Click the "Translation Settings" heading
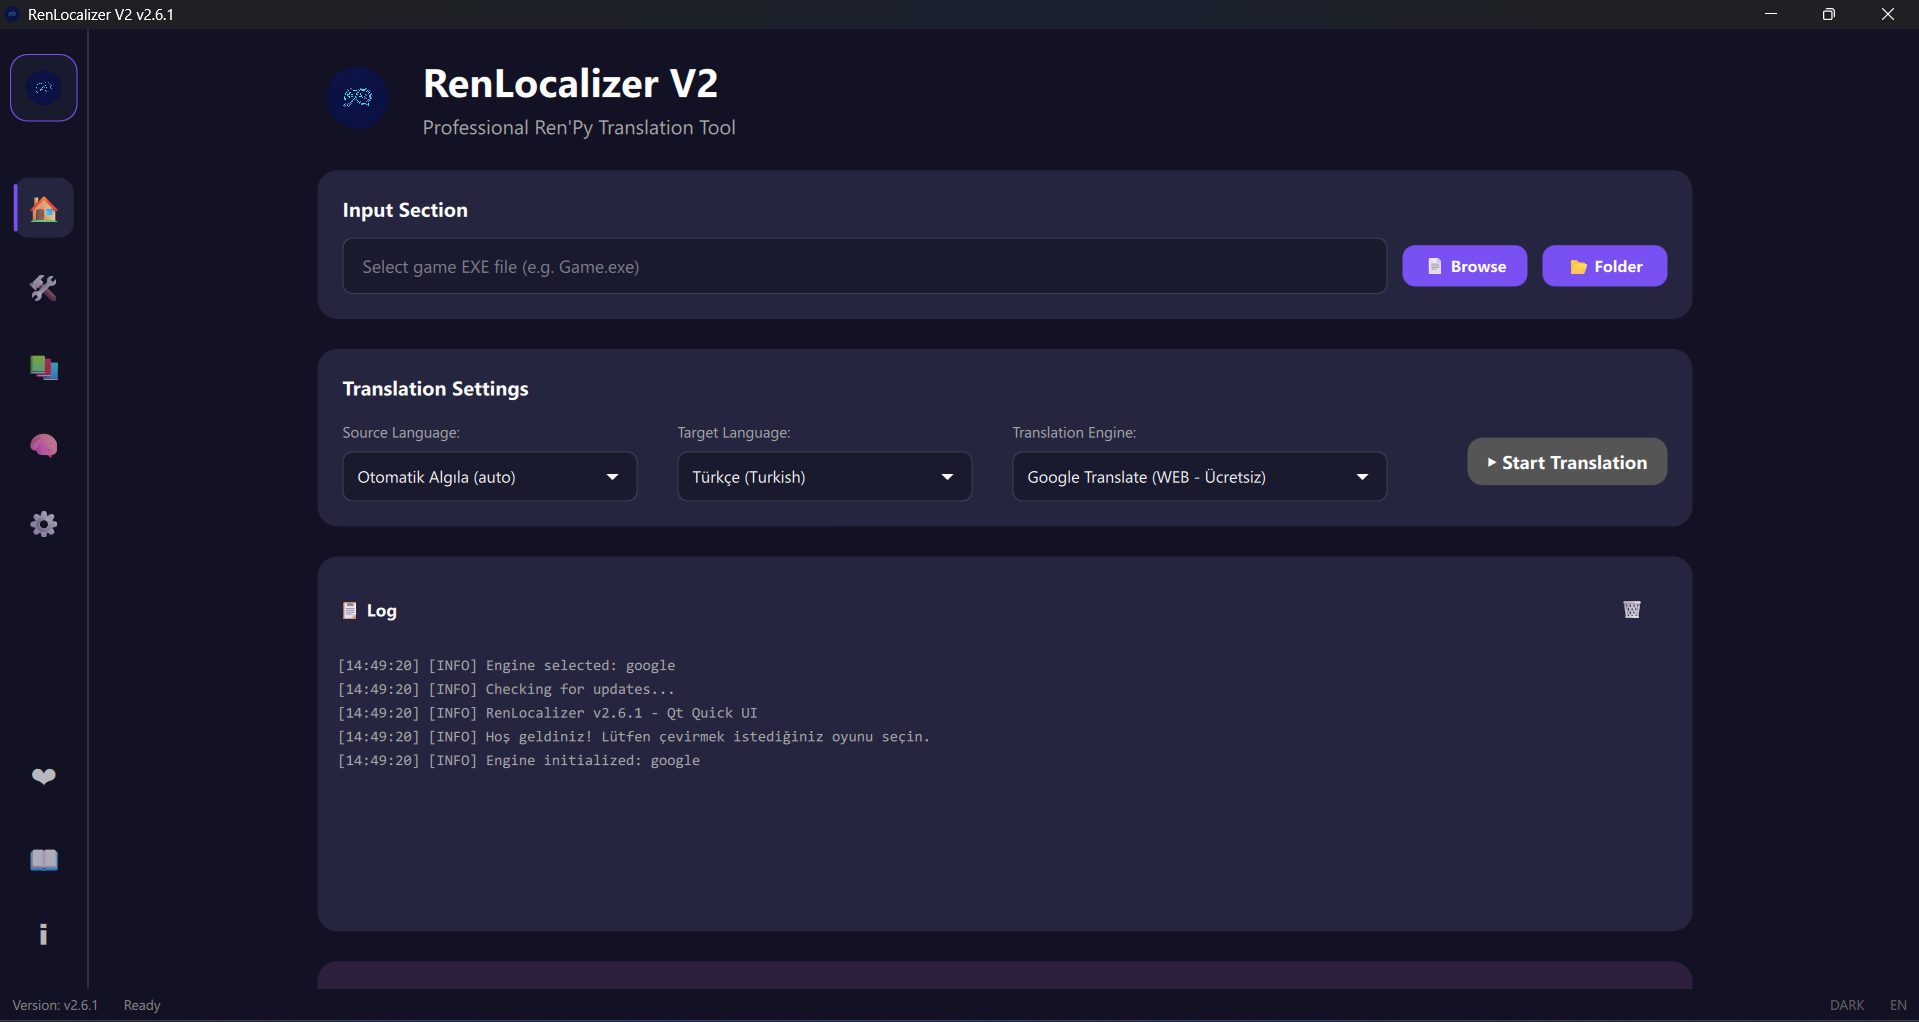 pos(435,389)
